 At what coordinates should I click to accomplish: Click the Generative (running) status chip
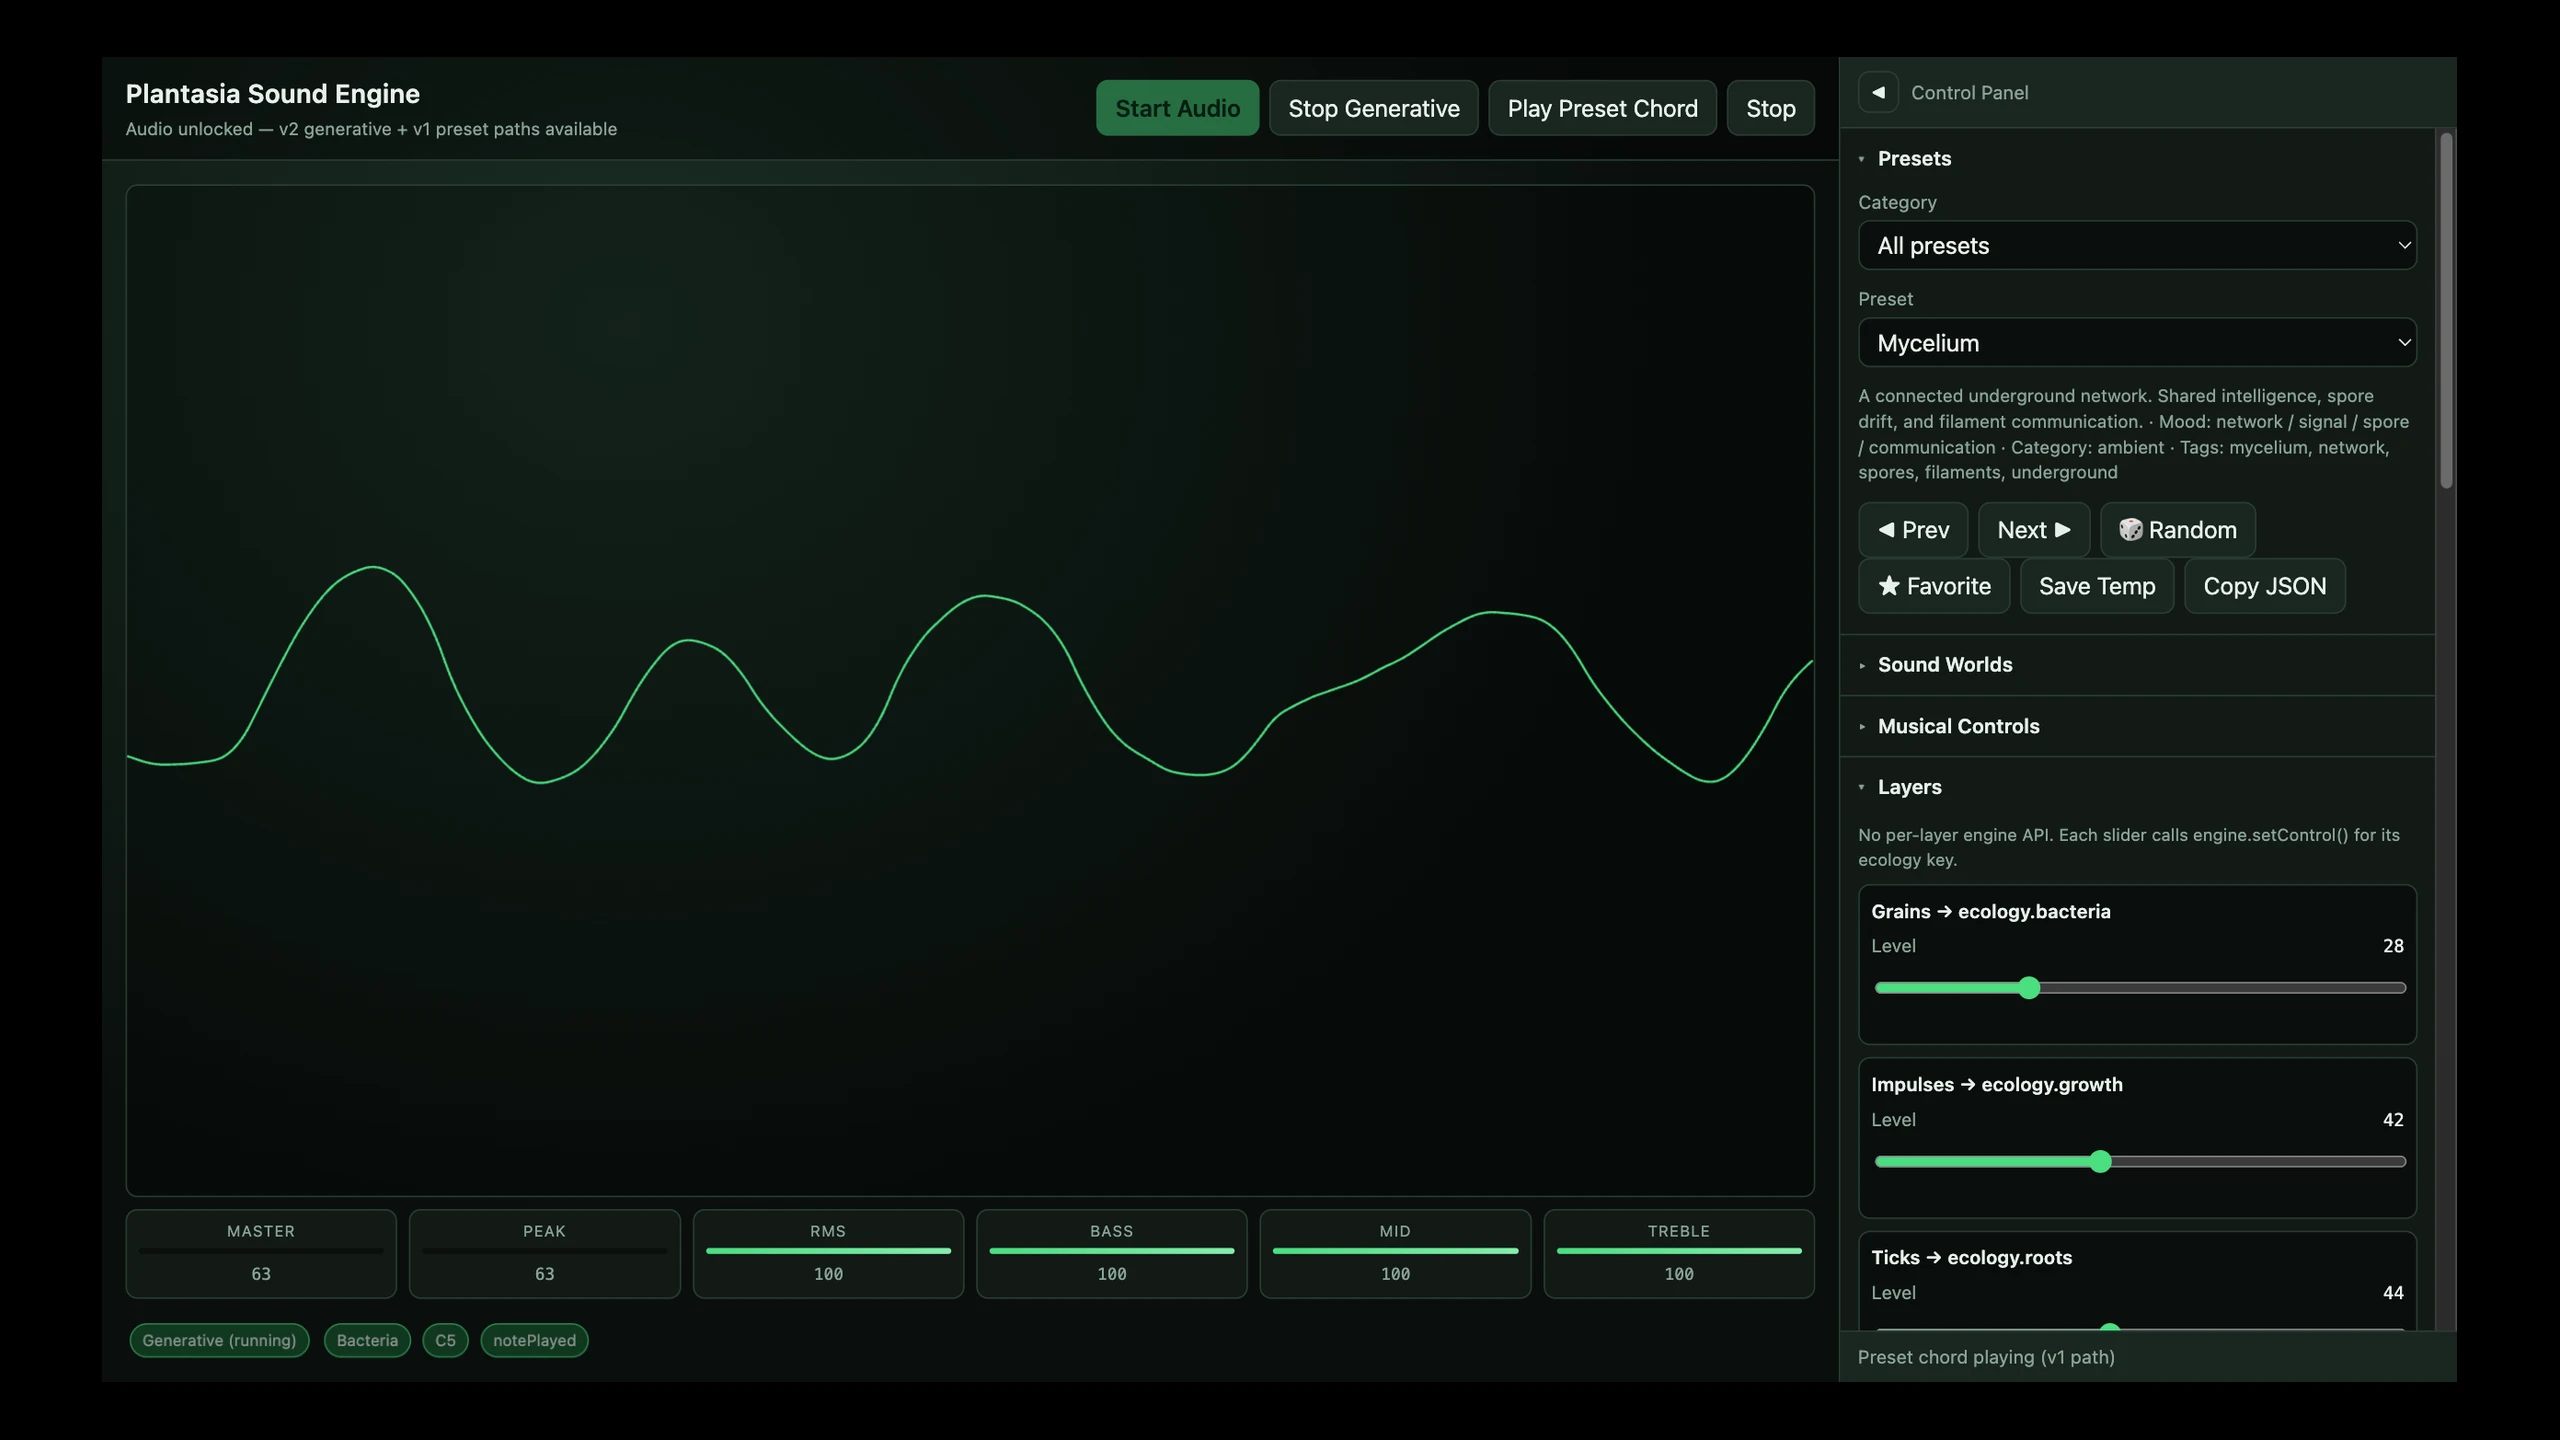click(219, 1340)
